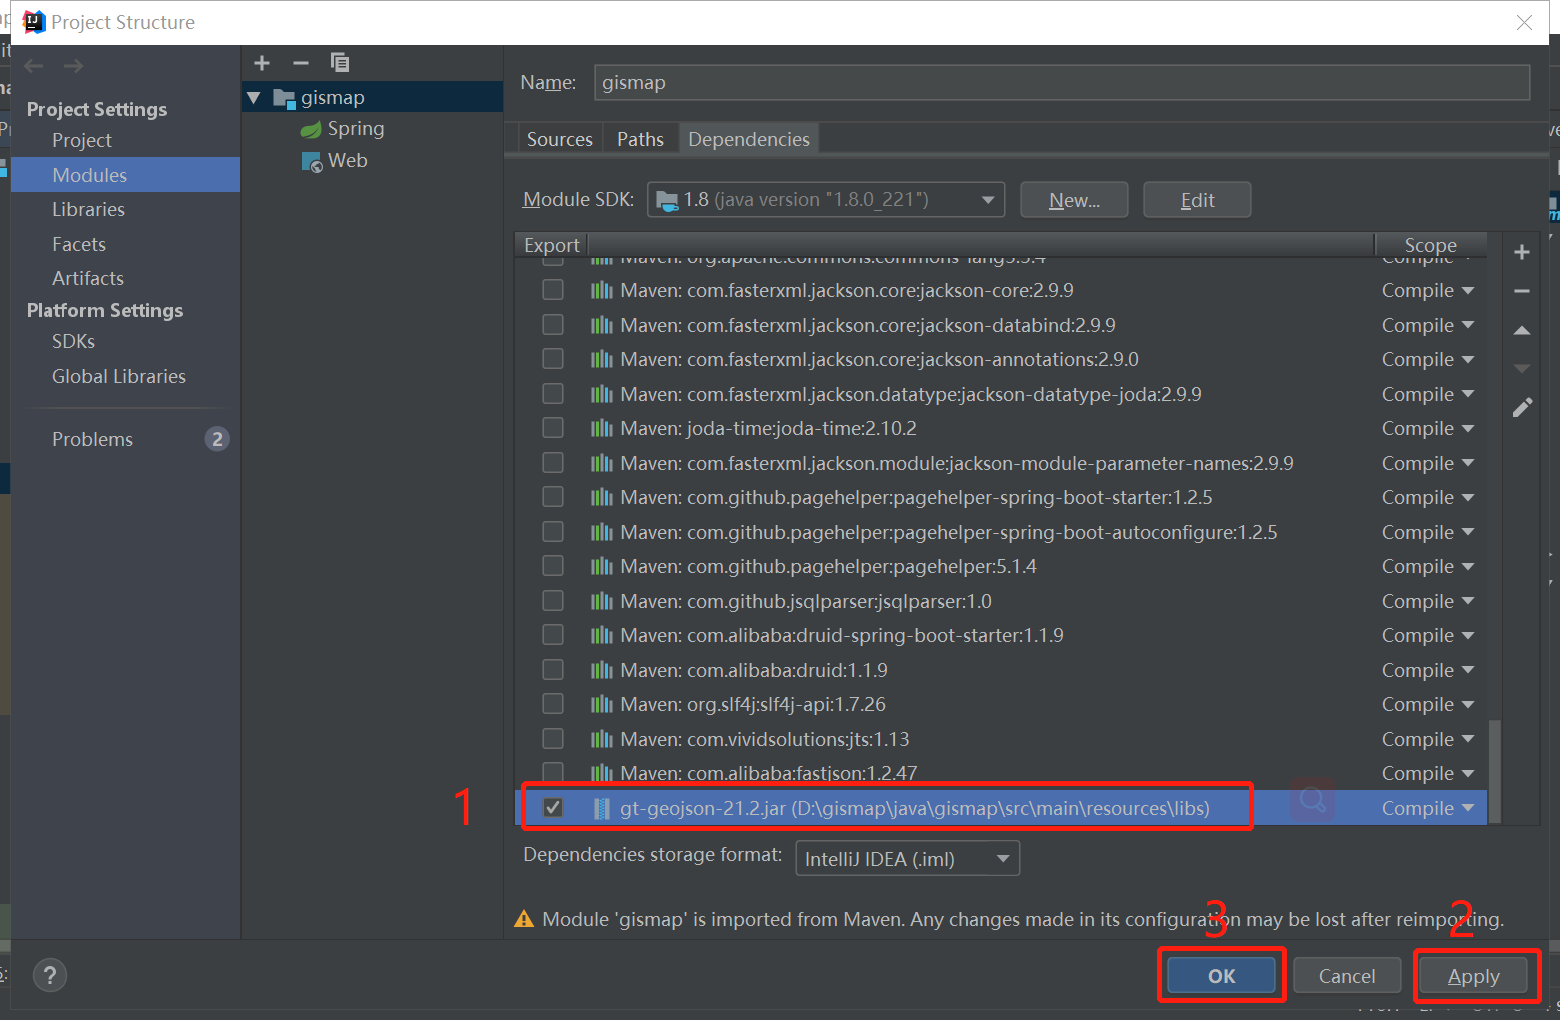Move dependency down with arrow icon
The height and width of the screenshot is (1020, 1560).
(x=1522, y=369)
